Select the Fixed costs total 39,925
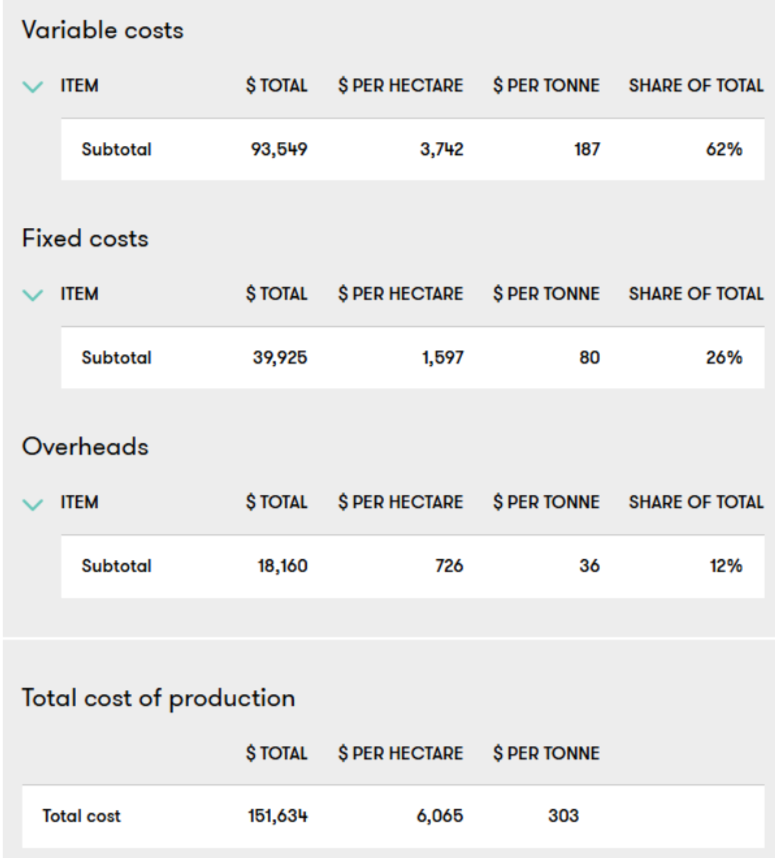Viewport: 775px width, 858px height. pos(280,358)
